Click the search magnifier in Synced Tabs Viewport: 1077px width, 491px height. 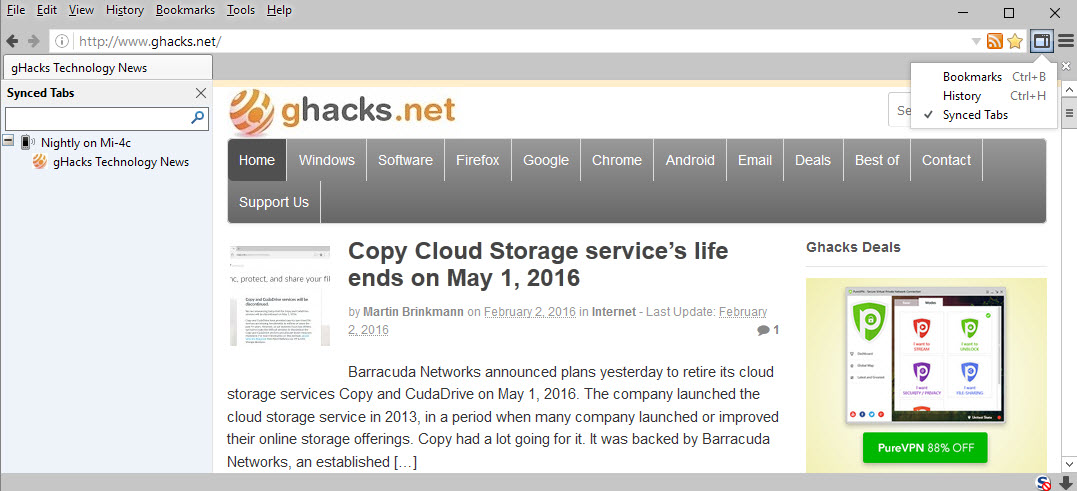[x=198, y=118]
